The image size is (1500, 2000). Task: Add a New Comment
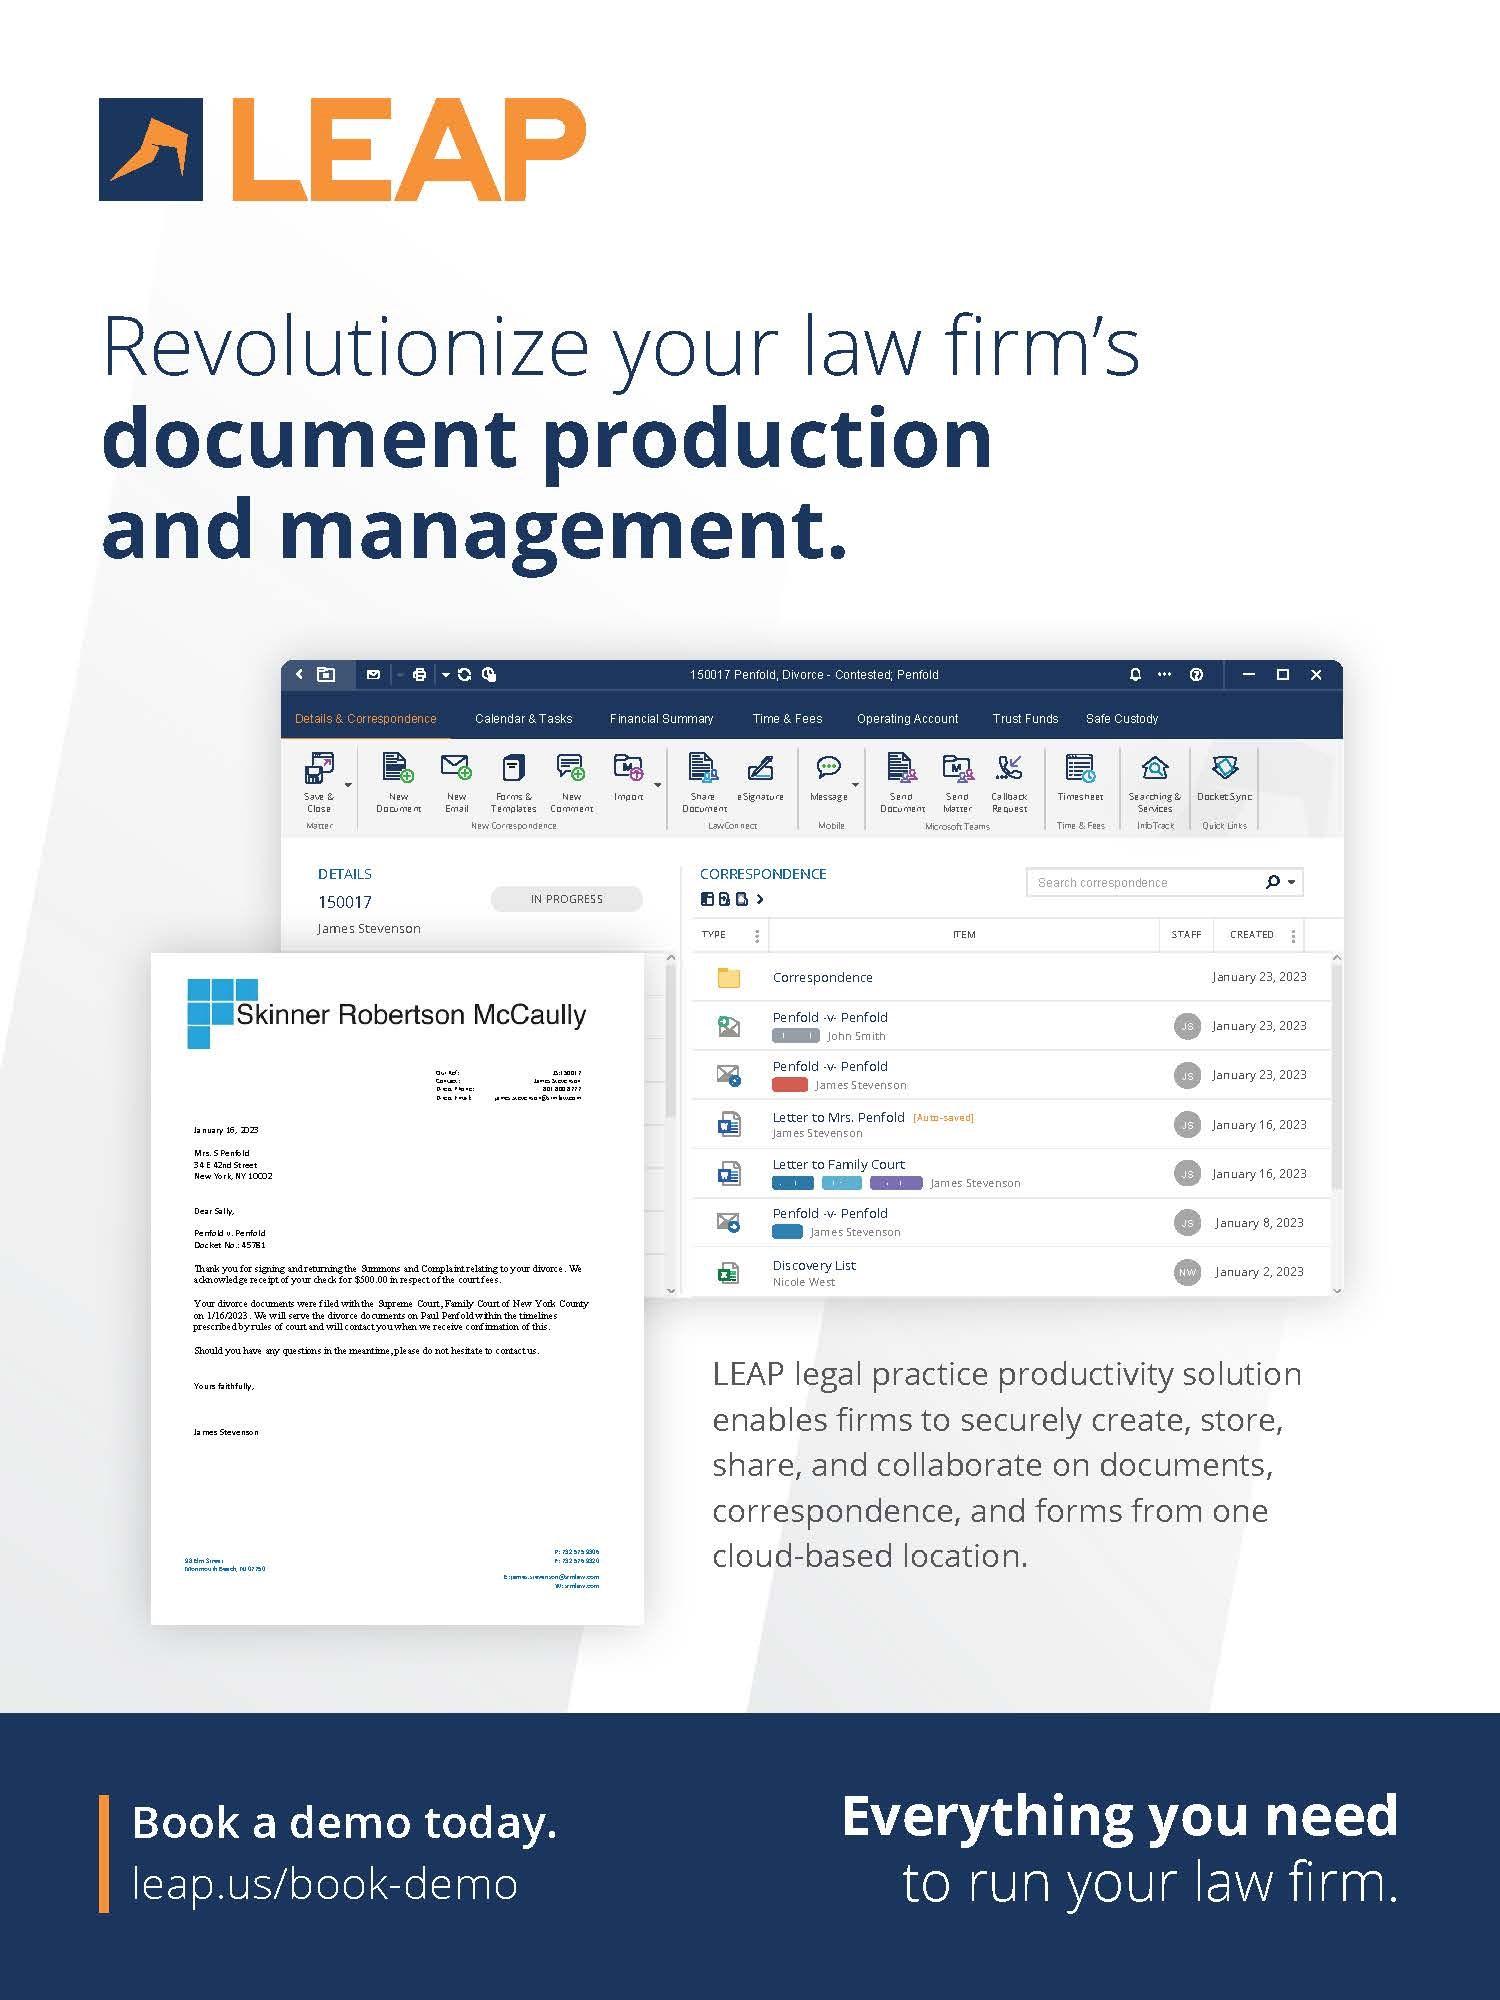(x=571, y=783)
